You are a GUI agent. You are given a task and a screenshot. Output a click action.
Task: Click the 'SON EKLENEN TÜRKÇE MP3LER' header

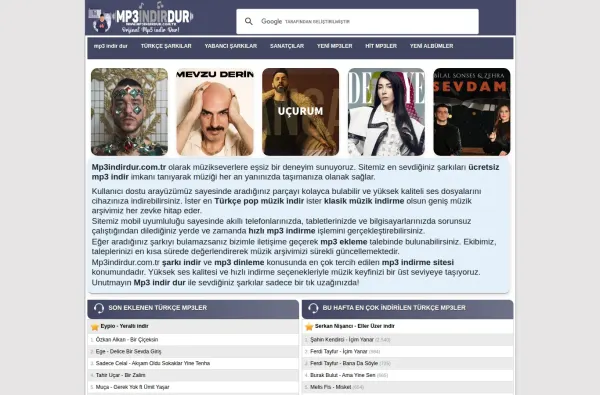tap(158, 308)
